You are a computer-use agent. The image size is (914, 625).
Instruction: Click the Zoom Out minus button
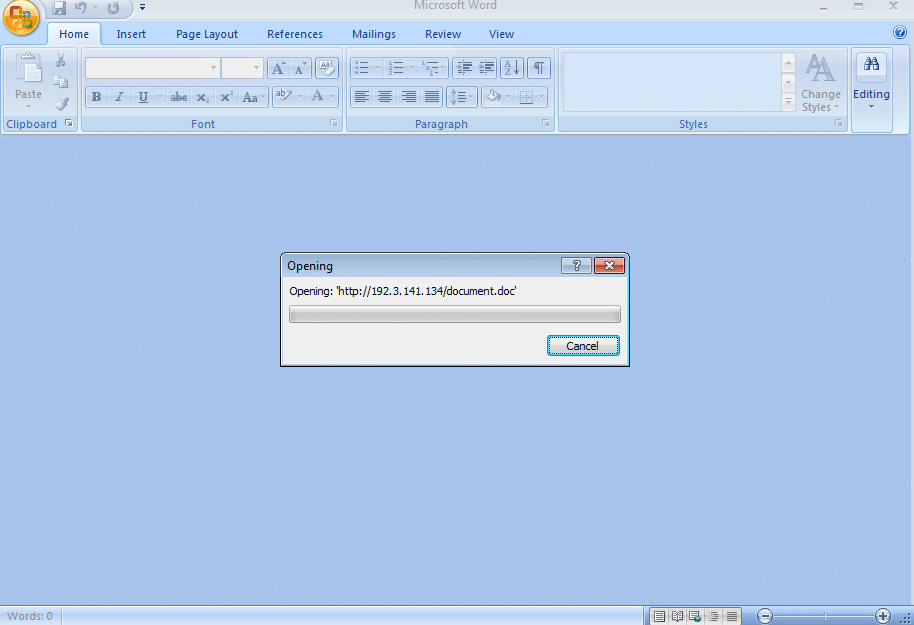(765, 616)
